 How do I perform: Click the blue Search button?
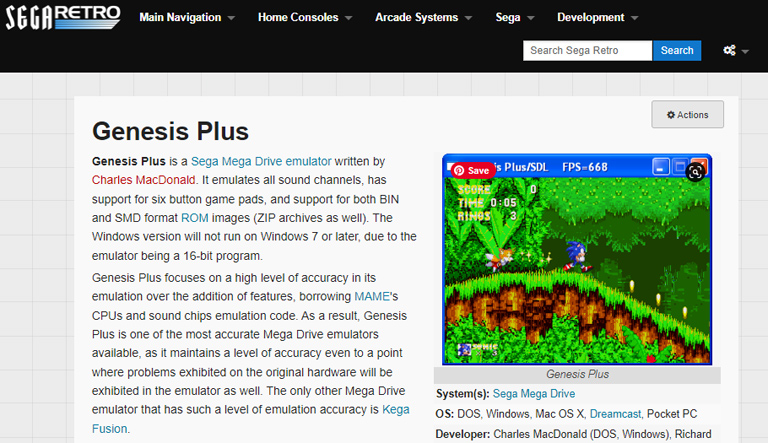tap(677, 50)
